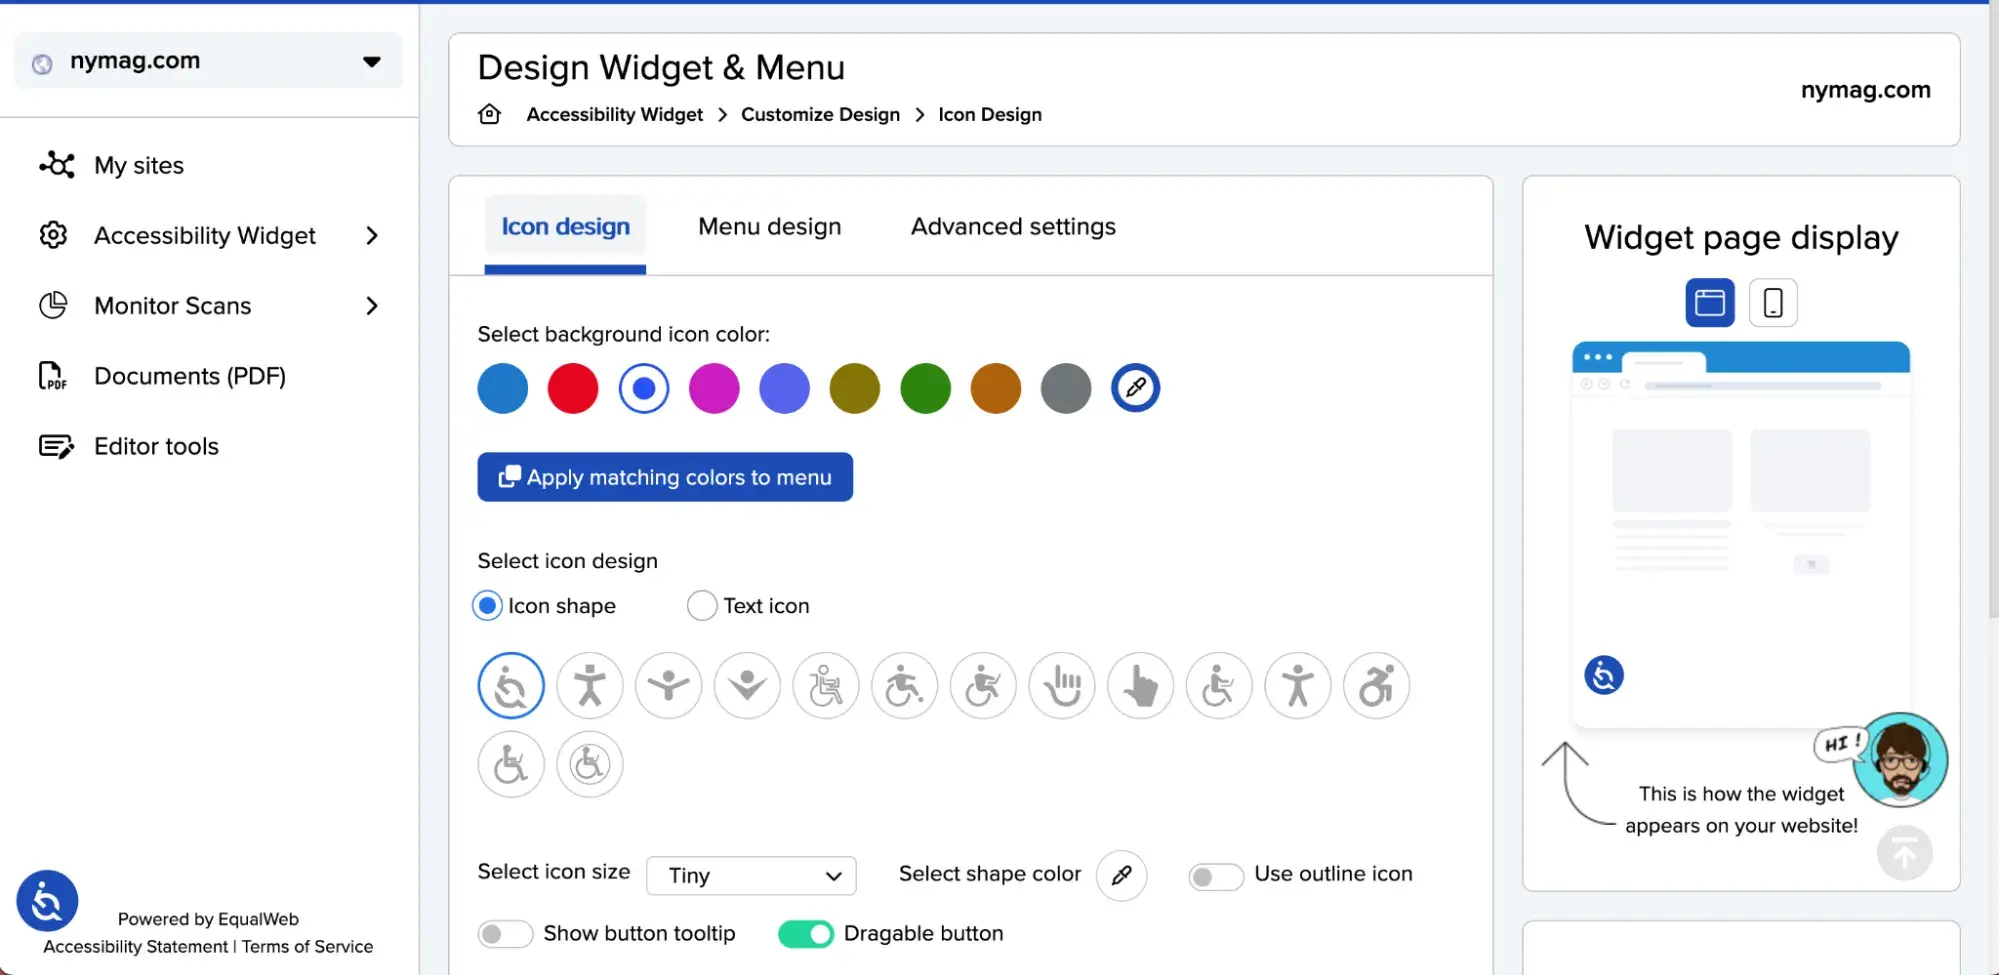Select the dynamic forward-leaning wheelchair icon shape

point(1377,686)
